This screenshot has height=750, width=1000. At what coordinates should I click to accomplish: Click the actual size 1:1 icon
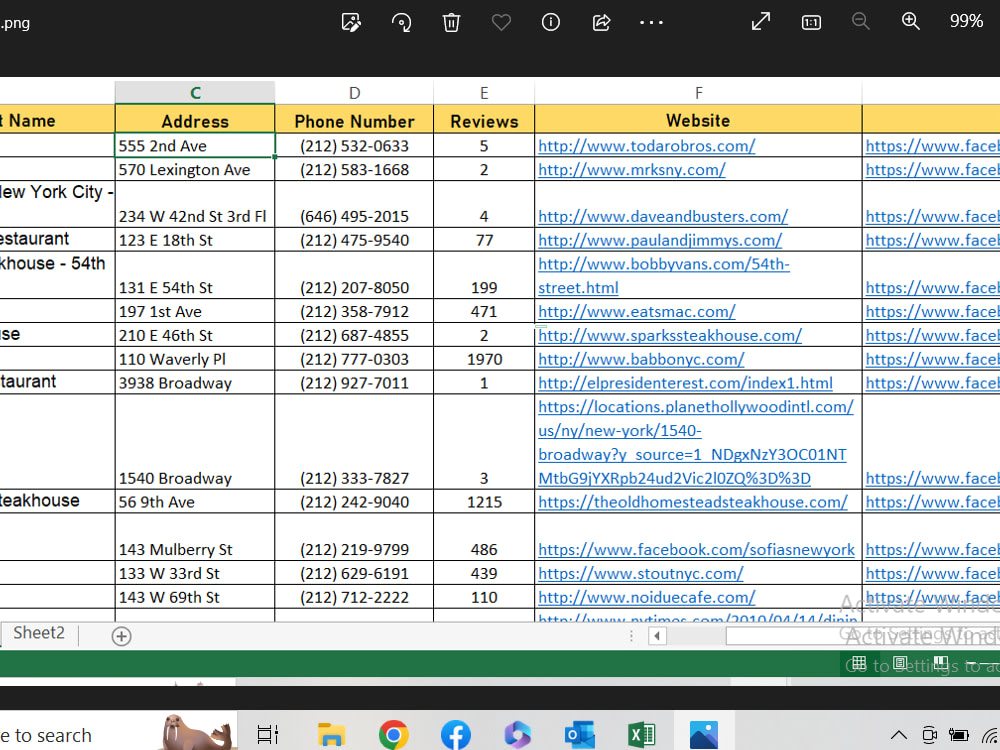[x=811, y=23]
